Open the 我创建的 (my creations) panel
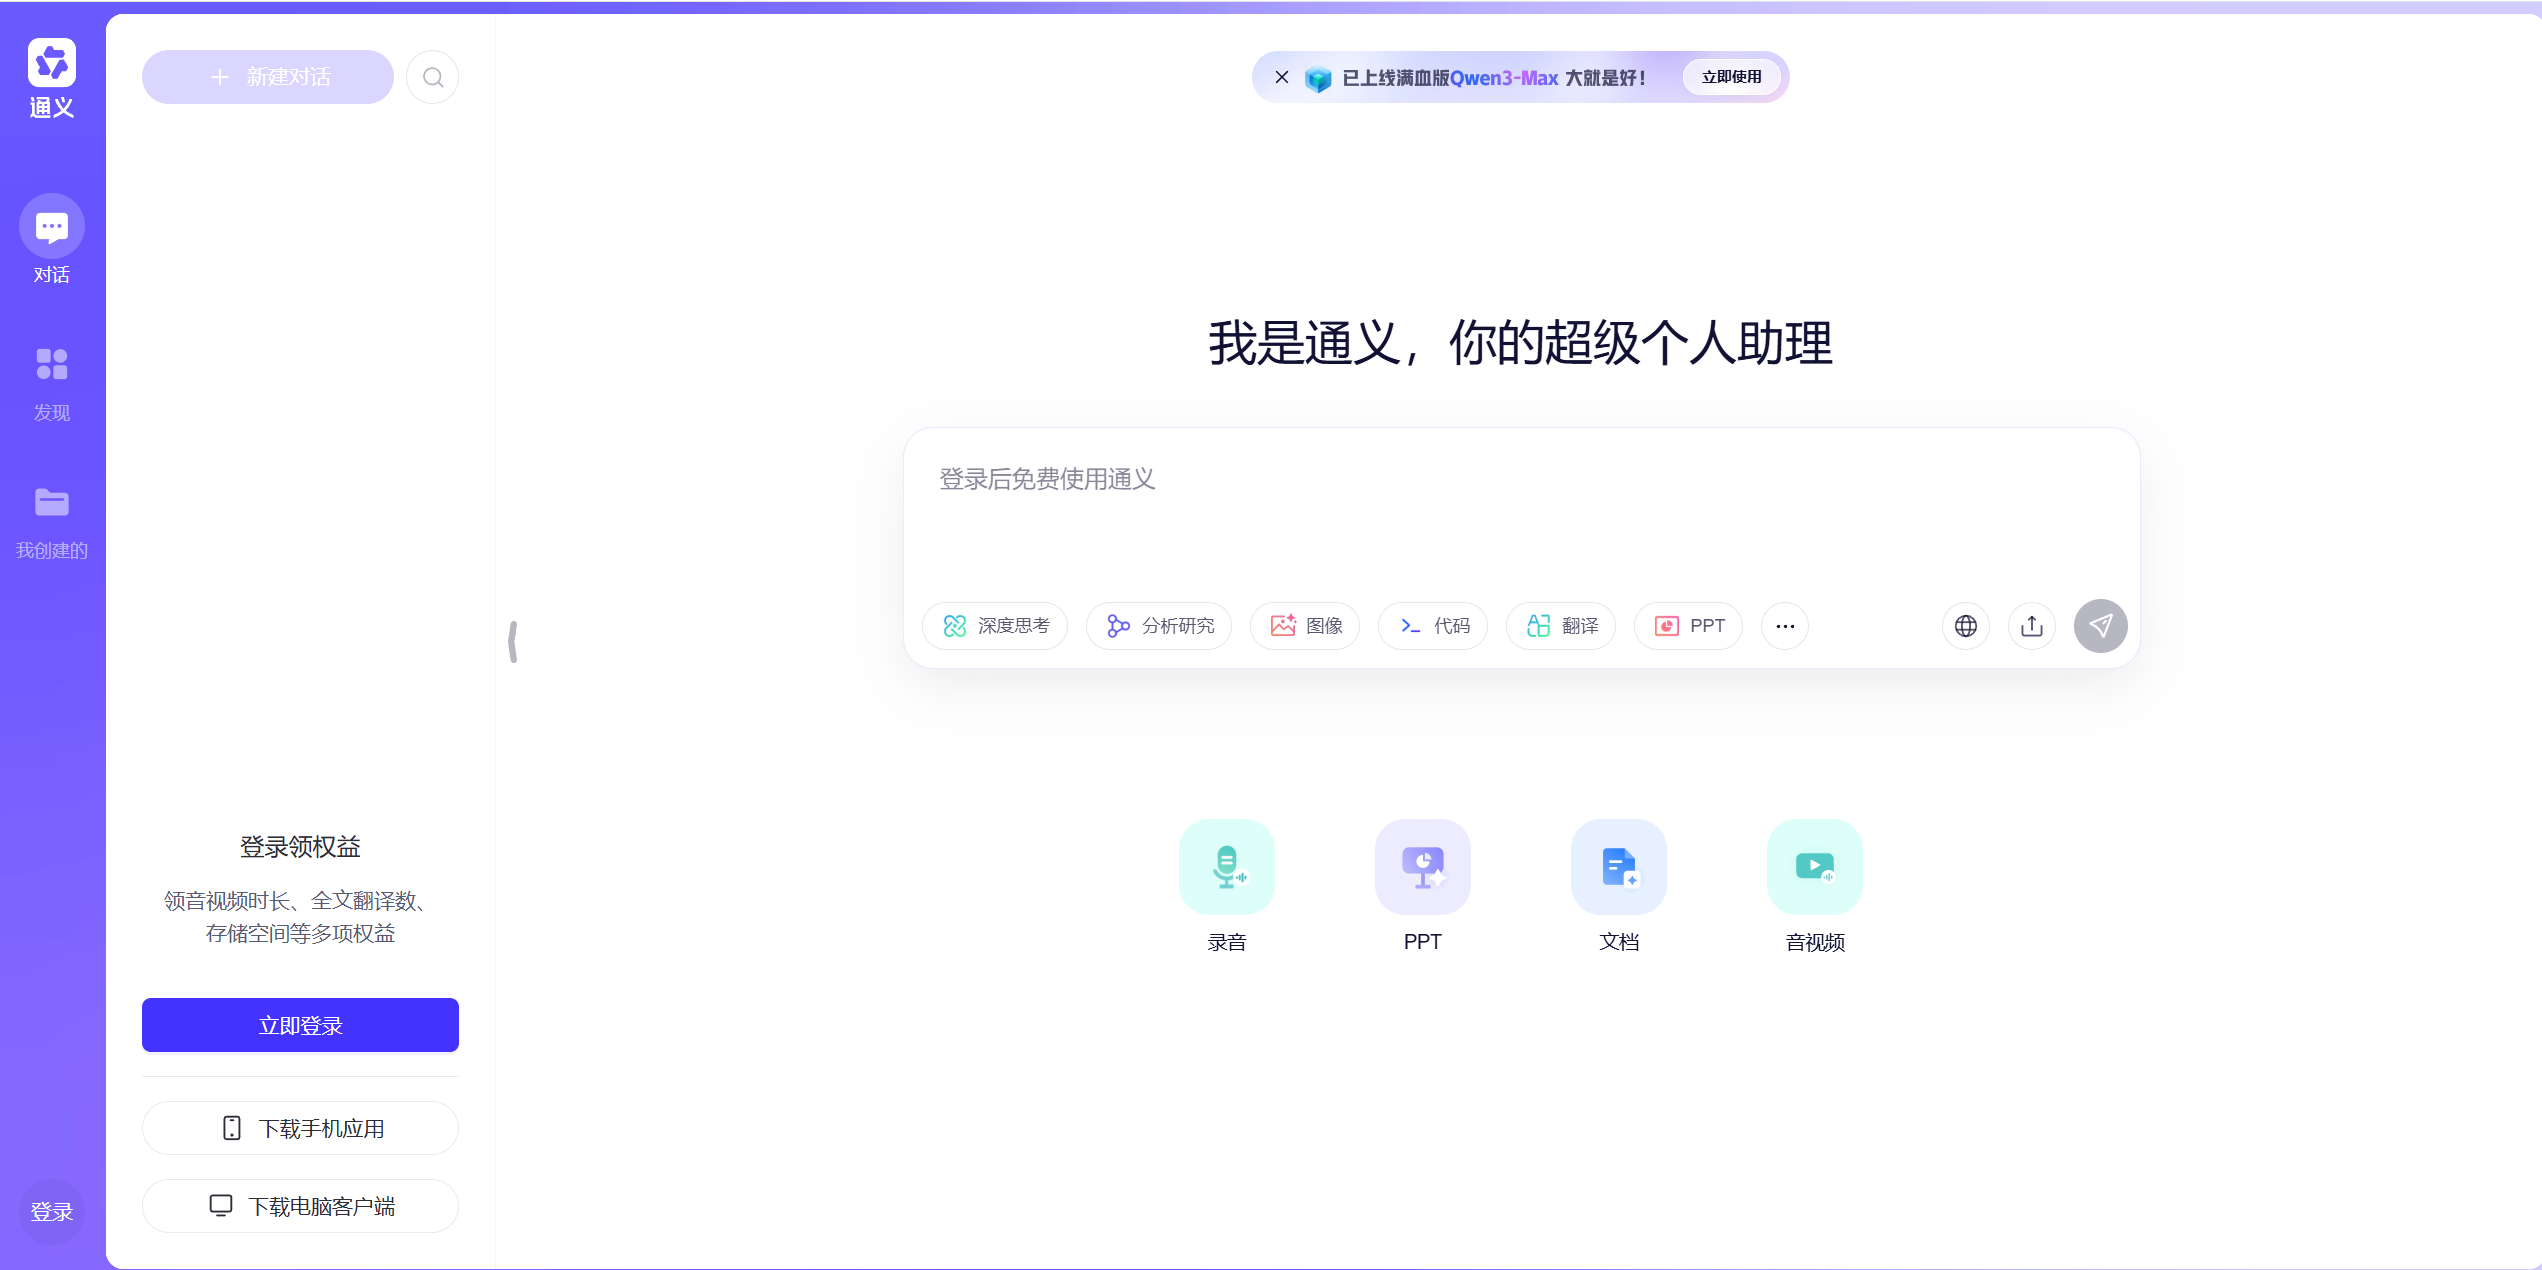Image resolution: width=2542 pixels, height=1270 pixels. coord(51,519)
